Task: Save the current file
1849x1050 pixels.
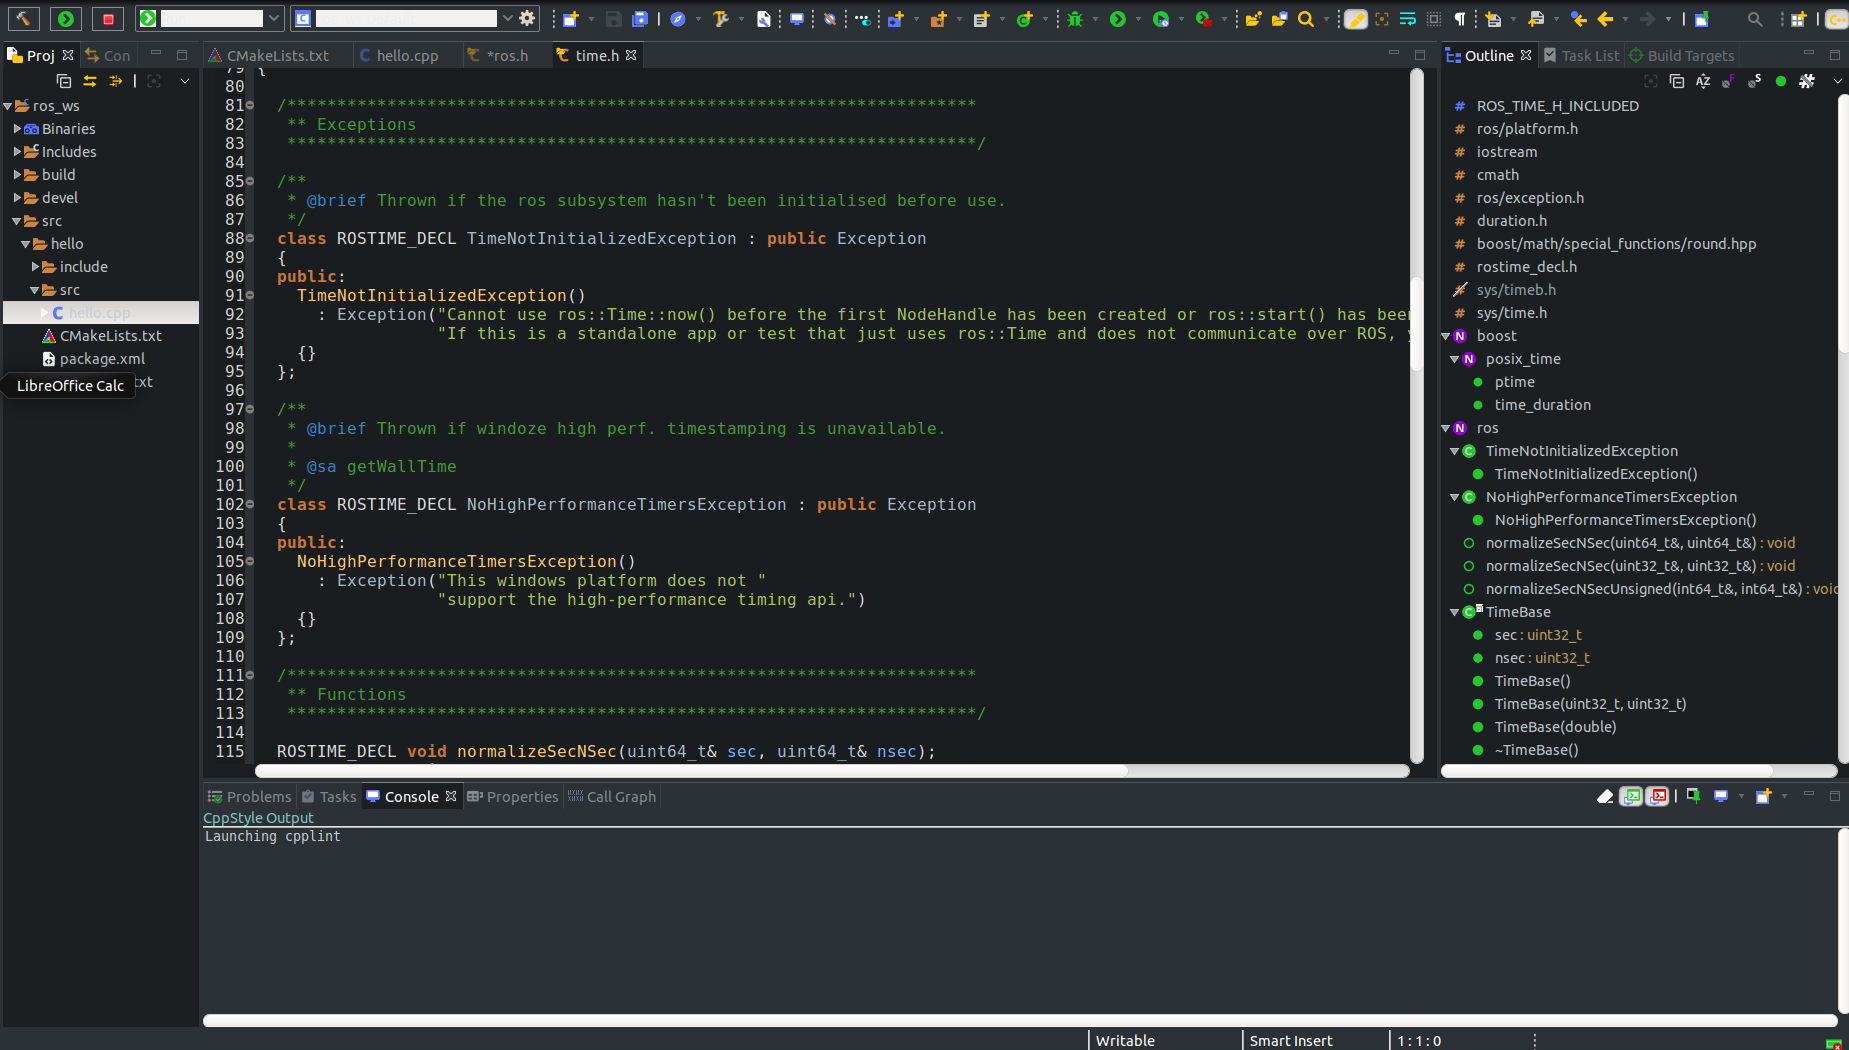Action: tap(612, 18)
